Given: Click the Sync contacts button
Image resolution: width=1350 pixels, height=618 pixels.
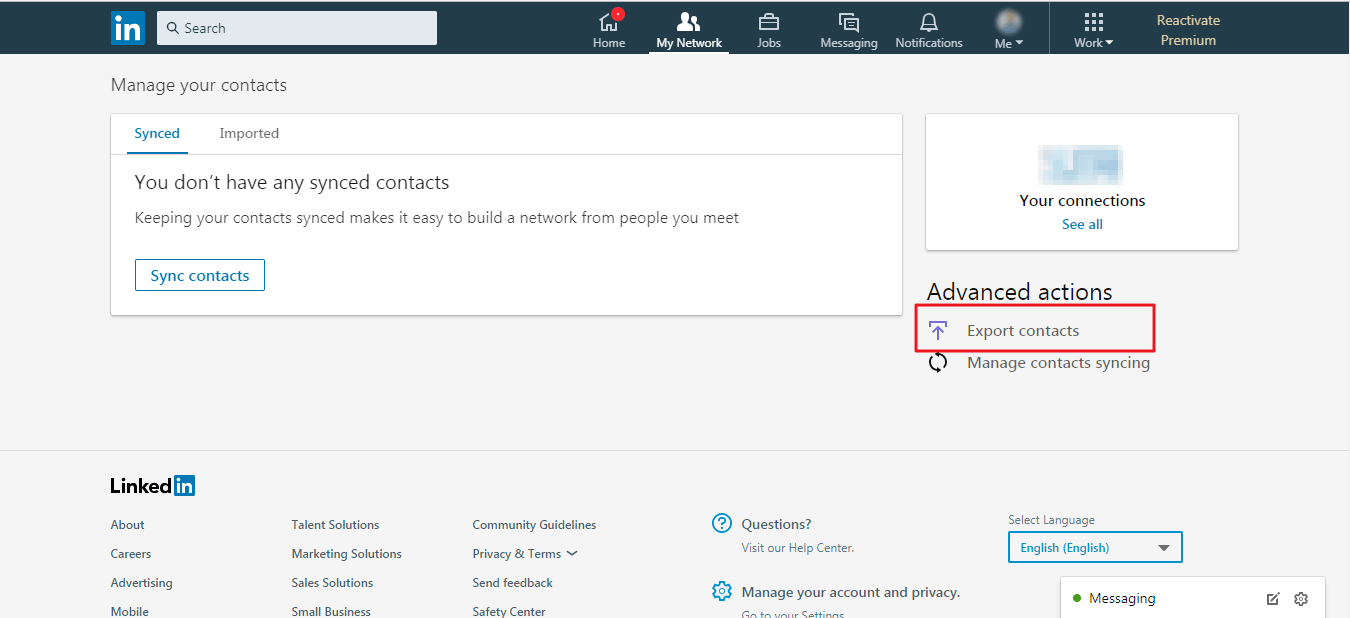Looking at the screenshot, I should pyautogui.click(x=200, y=275).
